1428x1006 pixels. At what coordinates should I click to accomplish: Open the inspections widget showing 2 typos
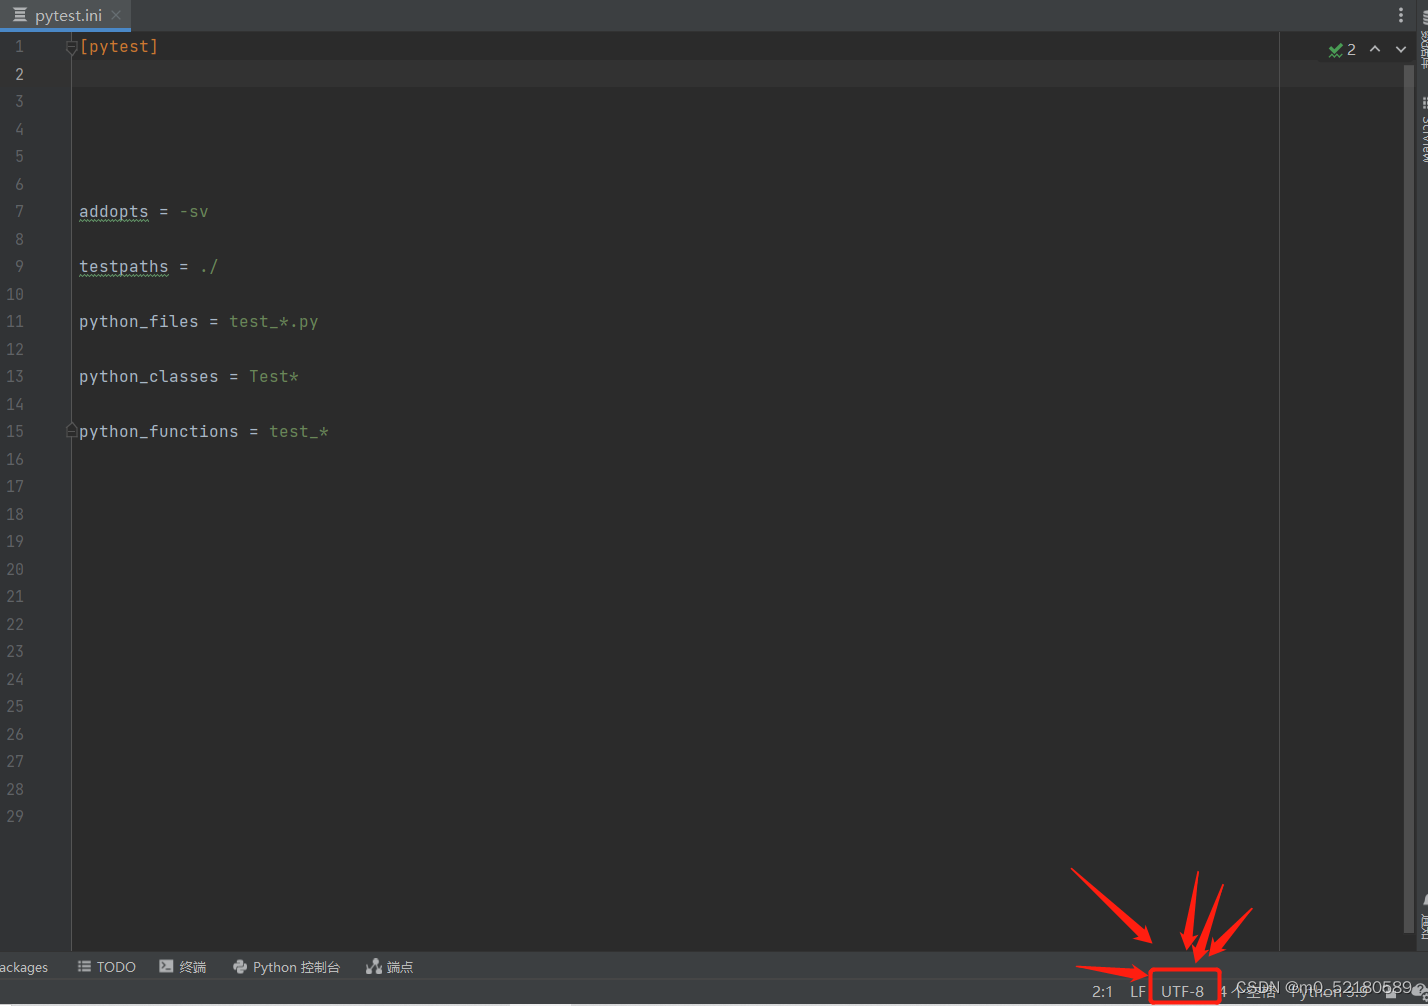[1342, 49]
